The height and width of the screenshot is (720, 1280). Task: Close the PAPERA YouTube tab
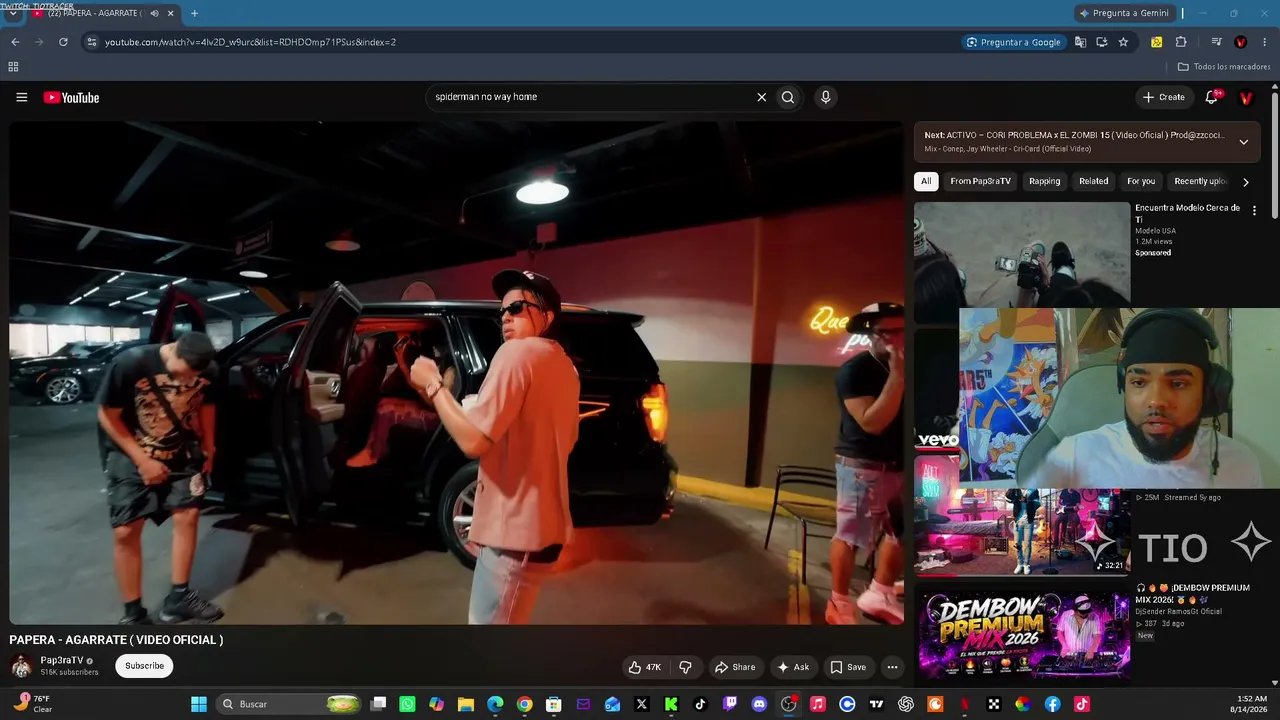(x=171, y=13)
